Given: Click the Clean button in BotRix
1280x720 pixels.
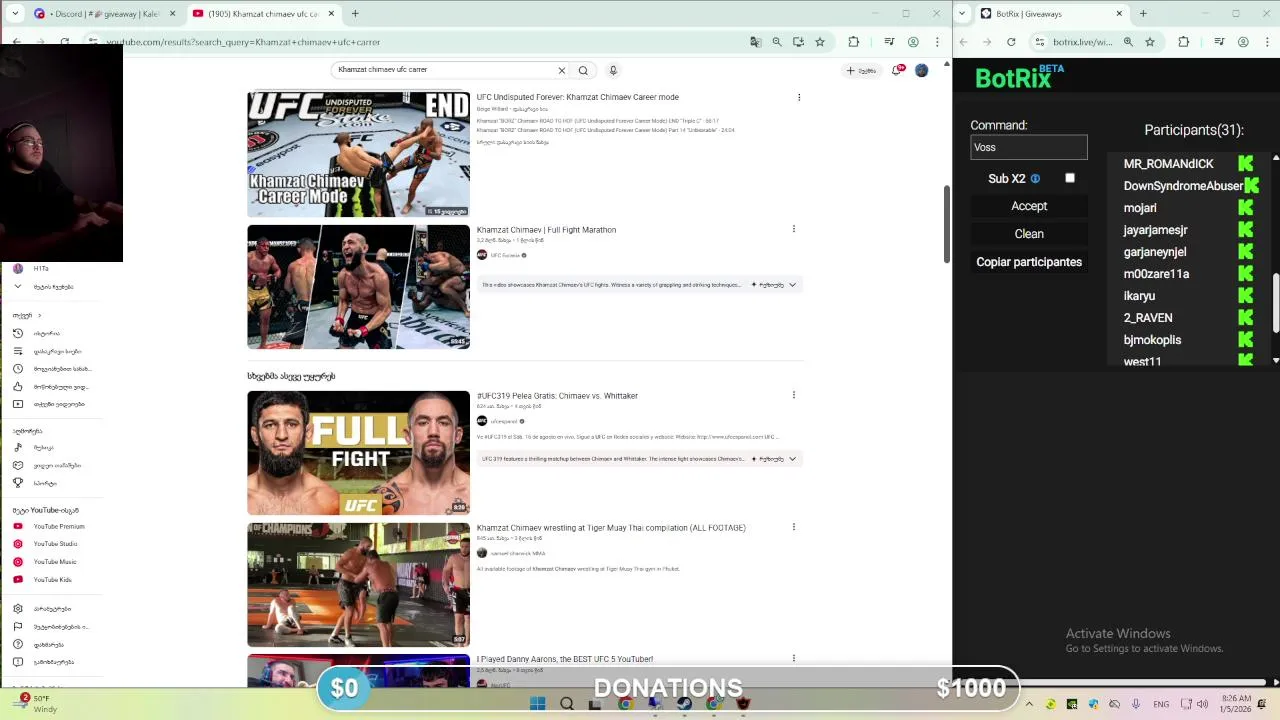Looking at the screenshot, I should (x=1029, y=234).
